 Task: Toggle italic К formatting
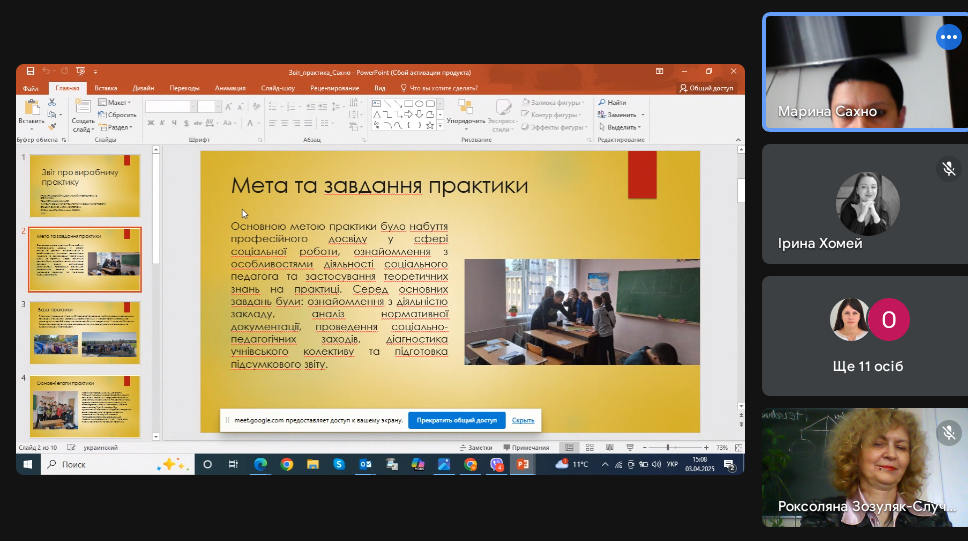[x=162, y=123]
